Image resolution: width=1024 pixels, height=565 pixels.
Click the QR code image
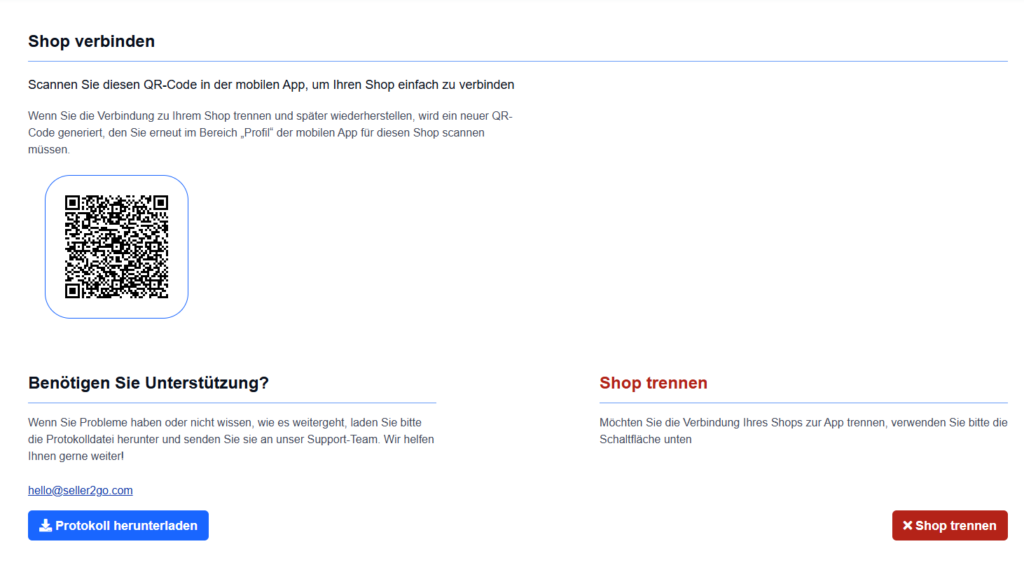click(116, 247)
